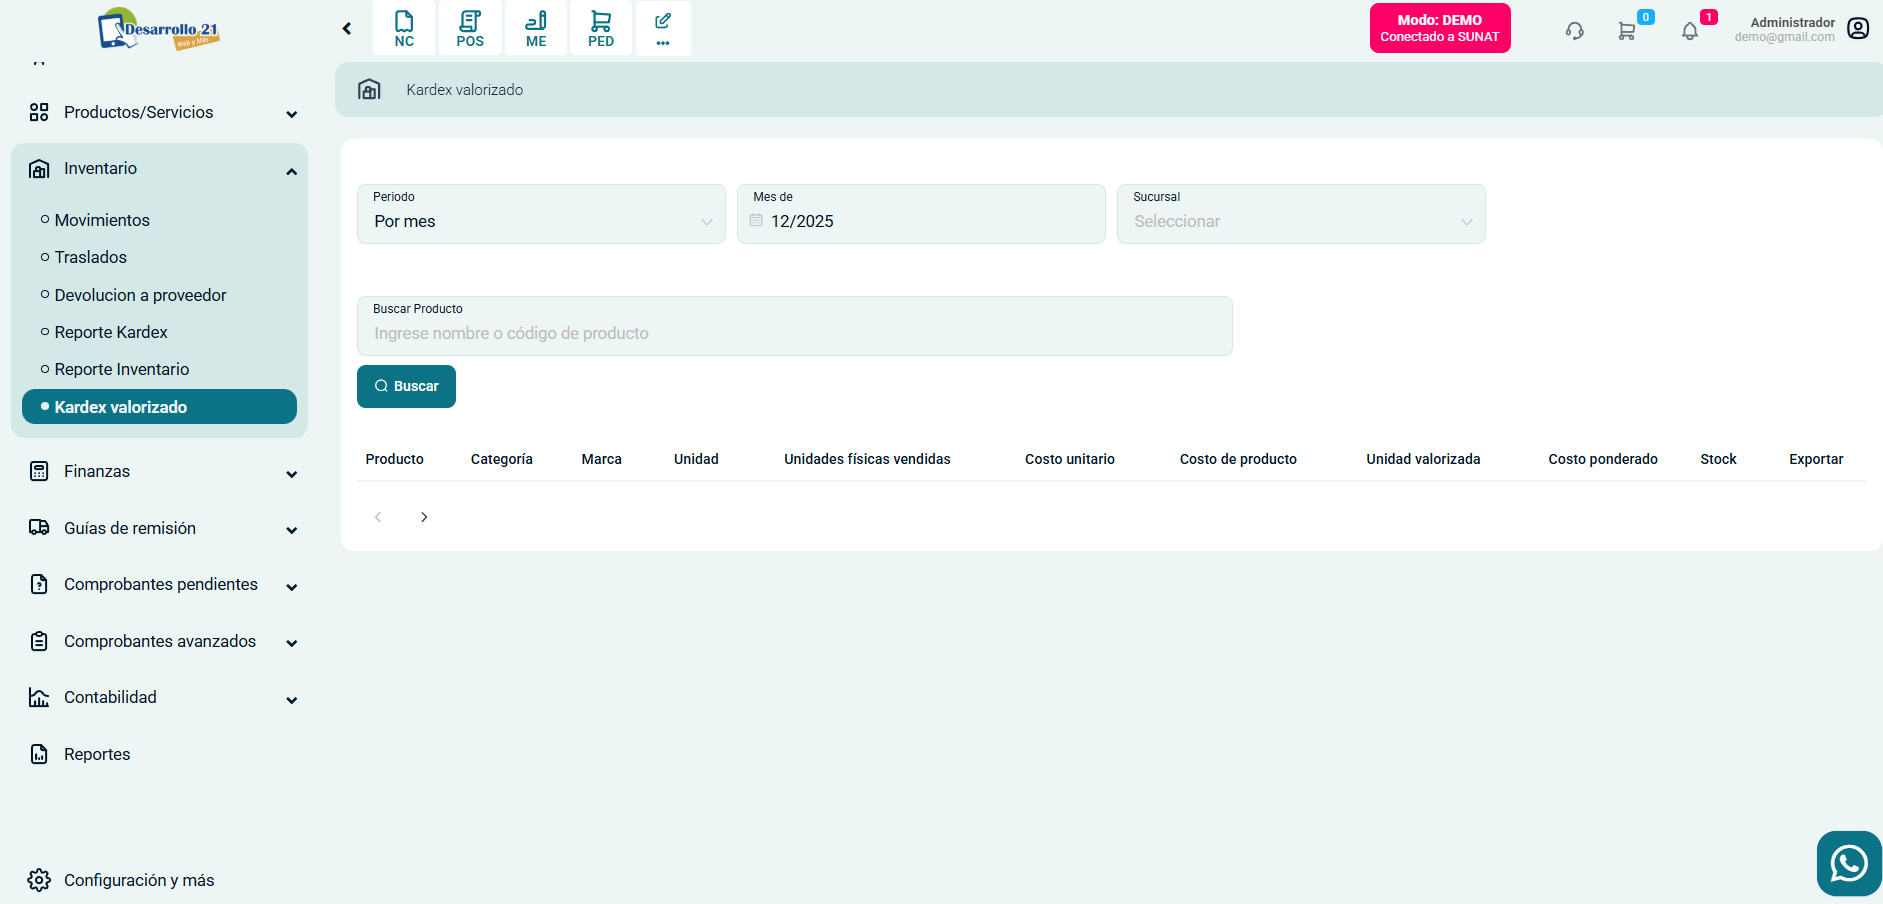Go to Reporte Kardex submenu item
The height and width of the screenshot is (904, 1883).
pyautogui.click(x=111, y=332)
